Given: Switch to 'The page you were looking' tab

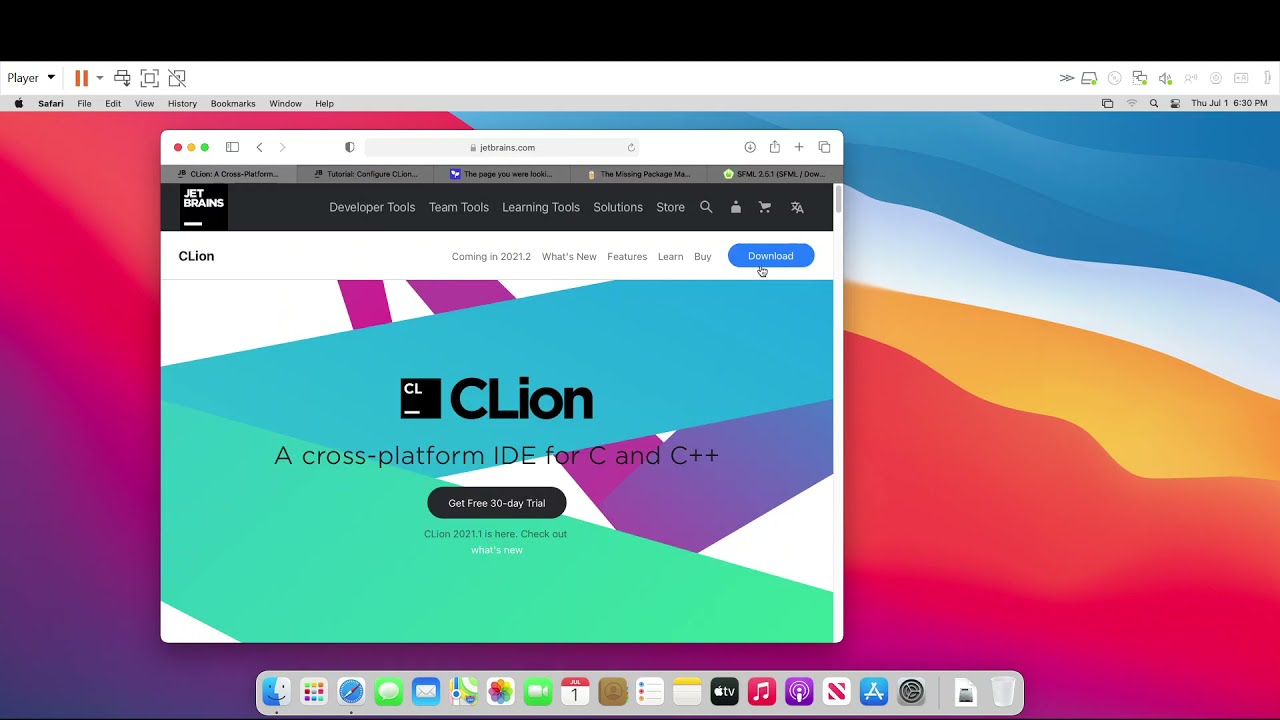Looking at the screenshot, I should (x=501, y=174).
